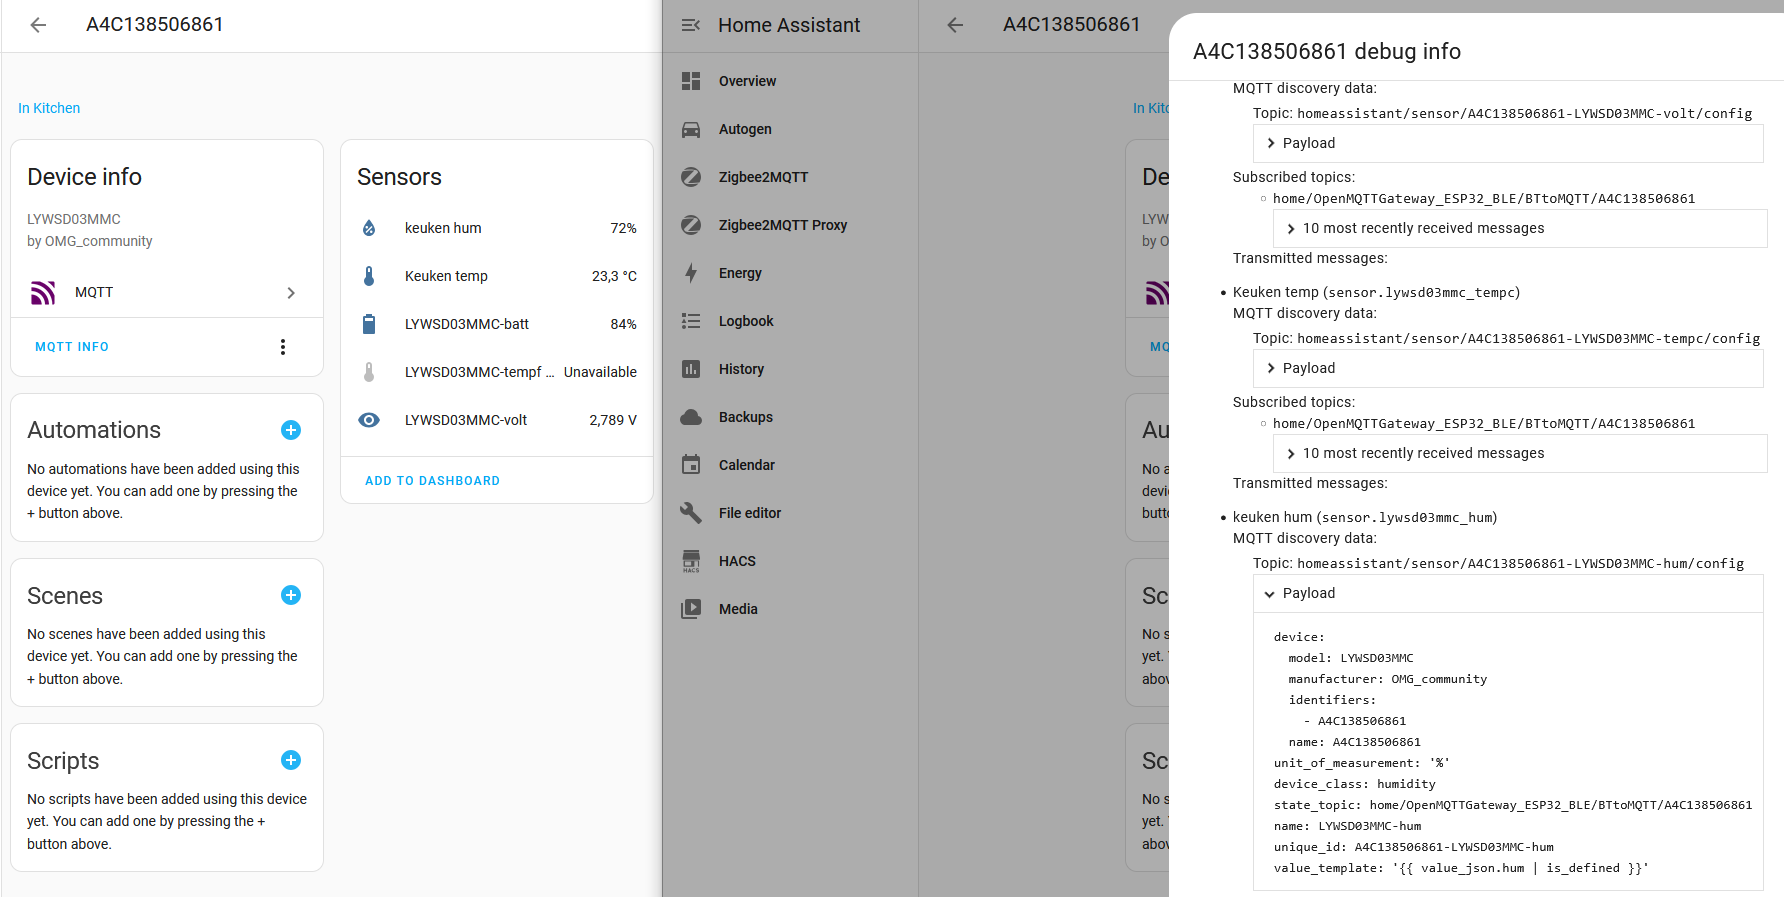The width and height of the screenshot is (1784, 897).
Task: Click ADD TO DASHBOARD button
Action: click(432, 481)
